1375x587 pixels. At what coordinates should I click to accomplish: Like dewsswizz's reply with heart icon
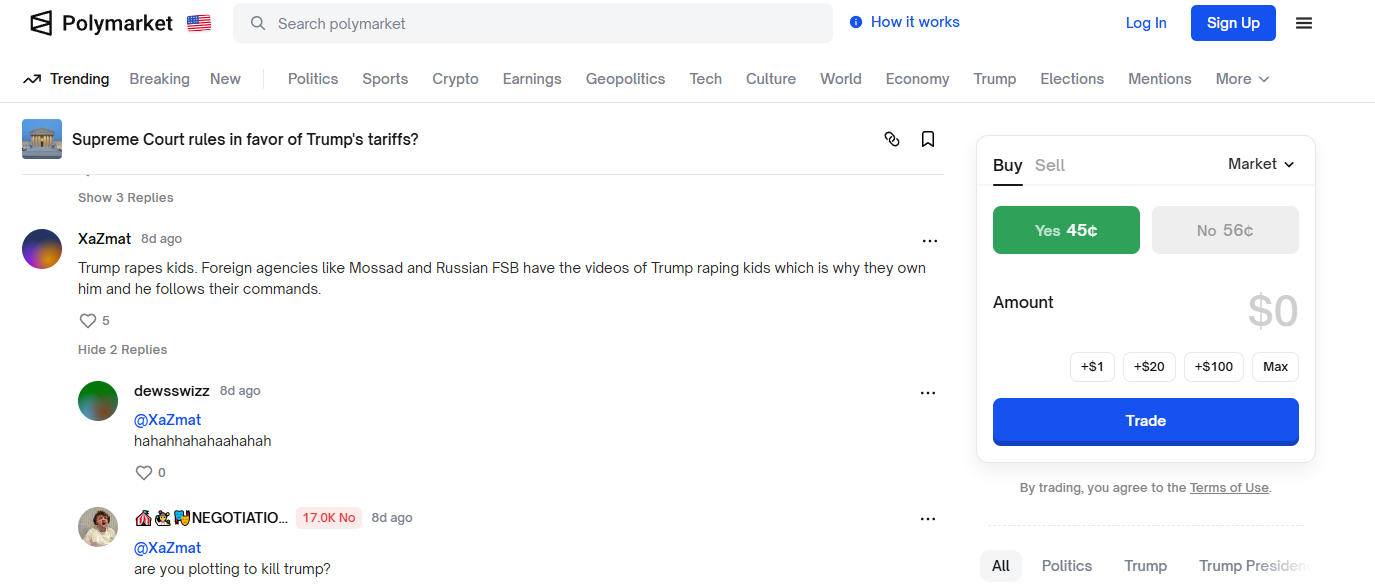144,473
